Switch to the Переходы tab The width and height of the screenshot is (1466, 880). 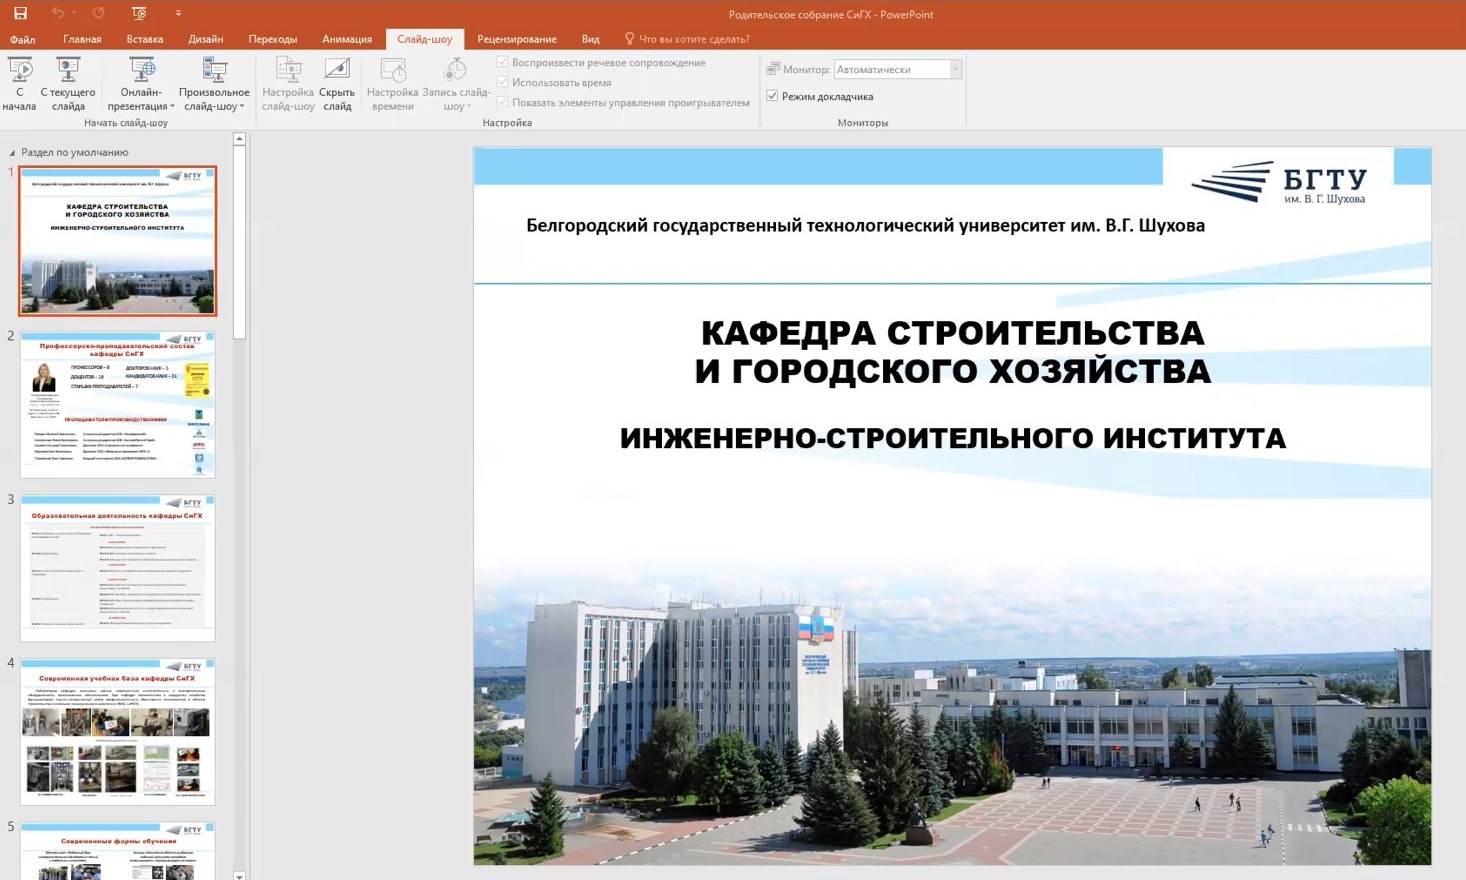coord(273,39)
